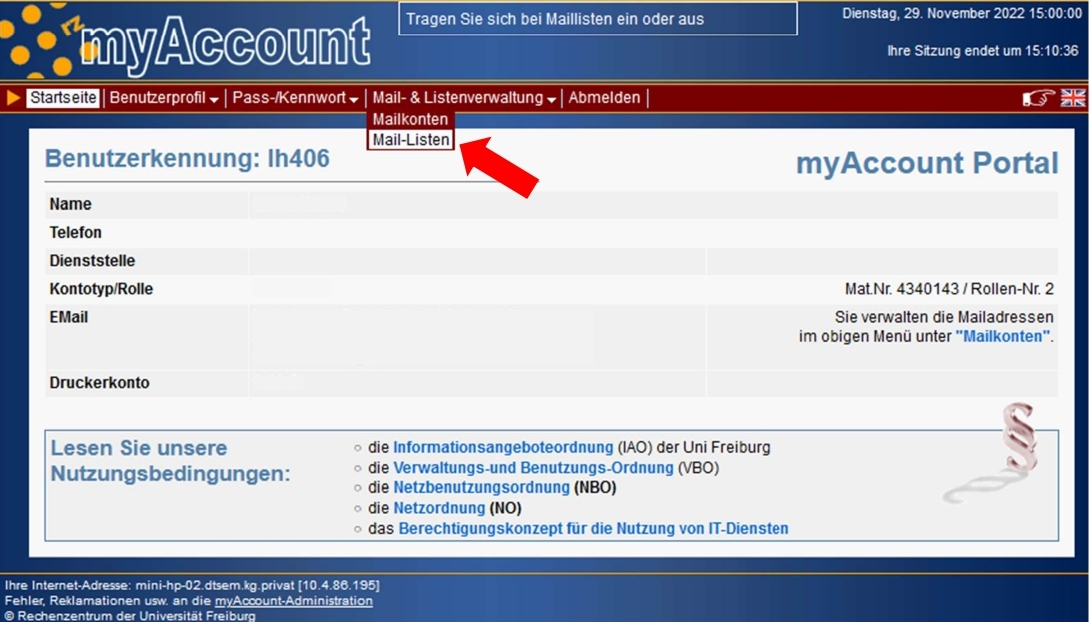Click the quoted "Mailkonten" link in EMail row
Viewport: 1090px width, 622px height.
click(1003, 336)
